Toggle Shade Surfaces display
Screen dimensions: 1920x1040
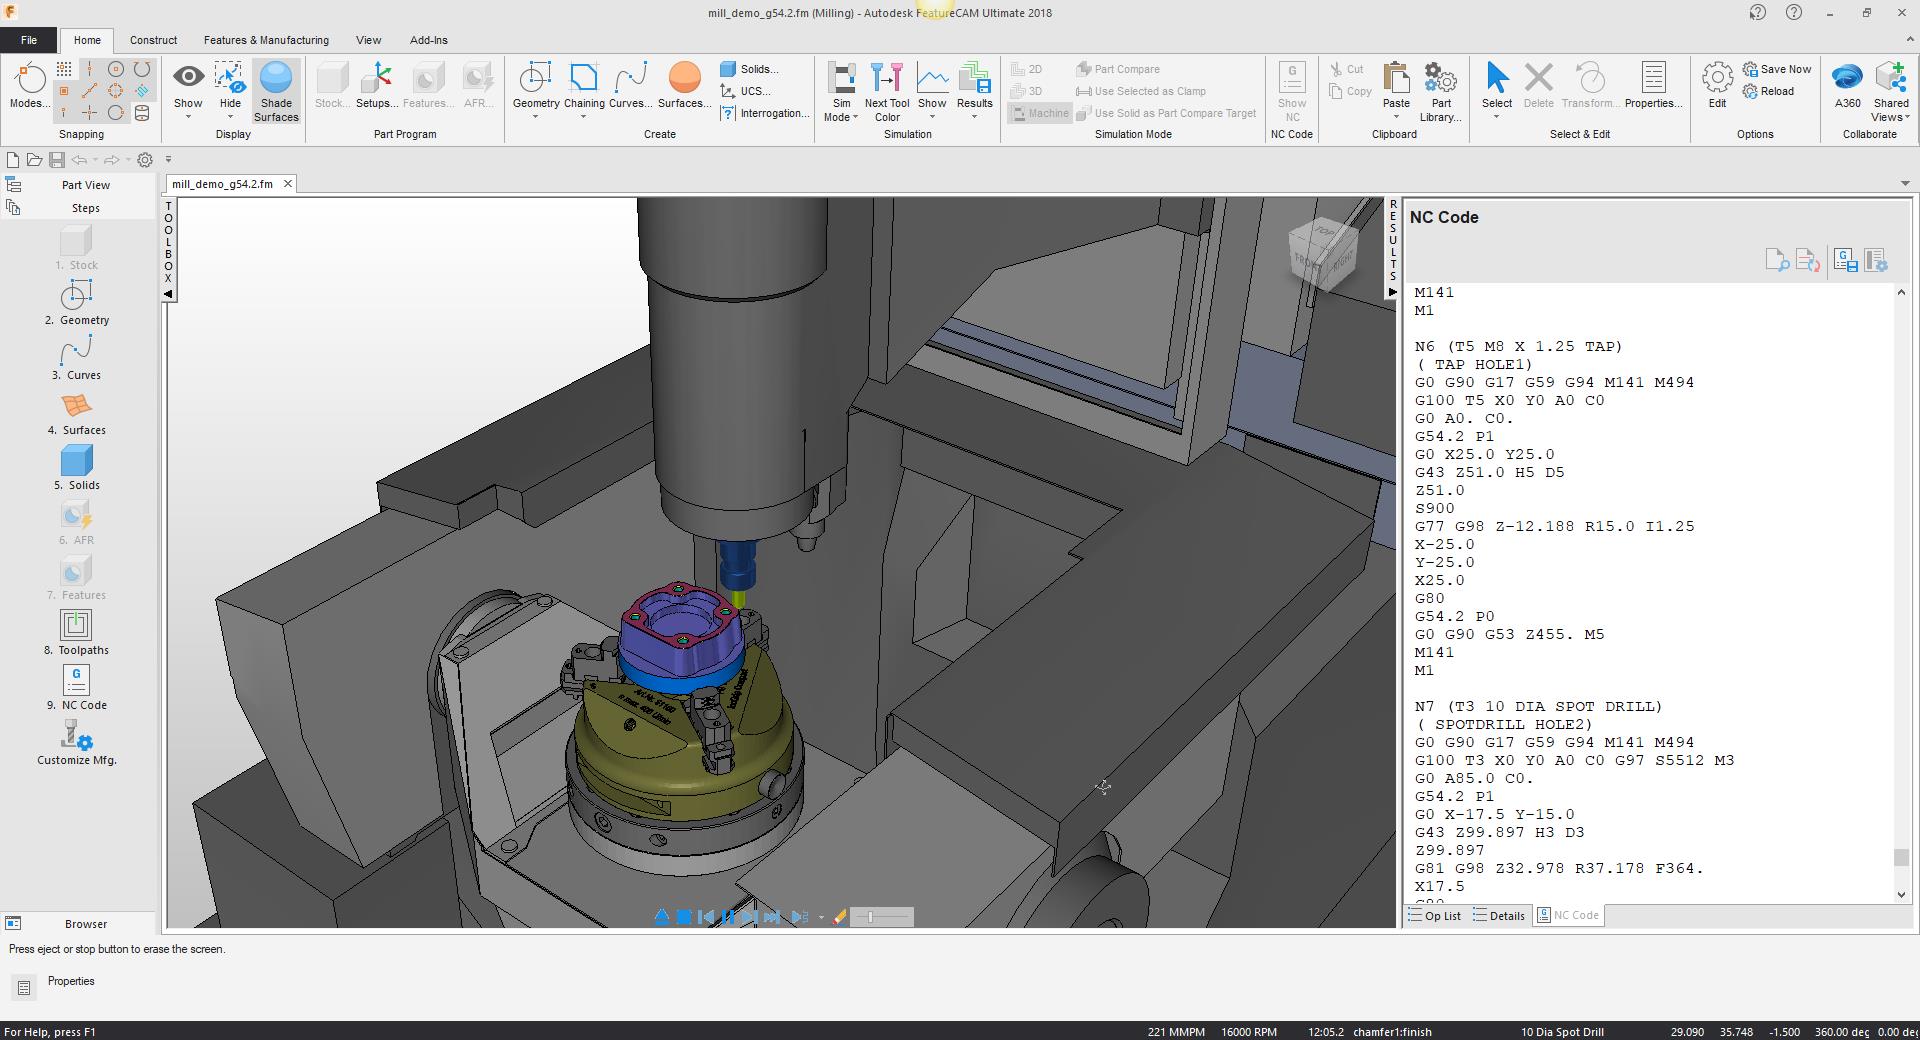point(276,92)
